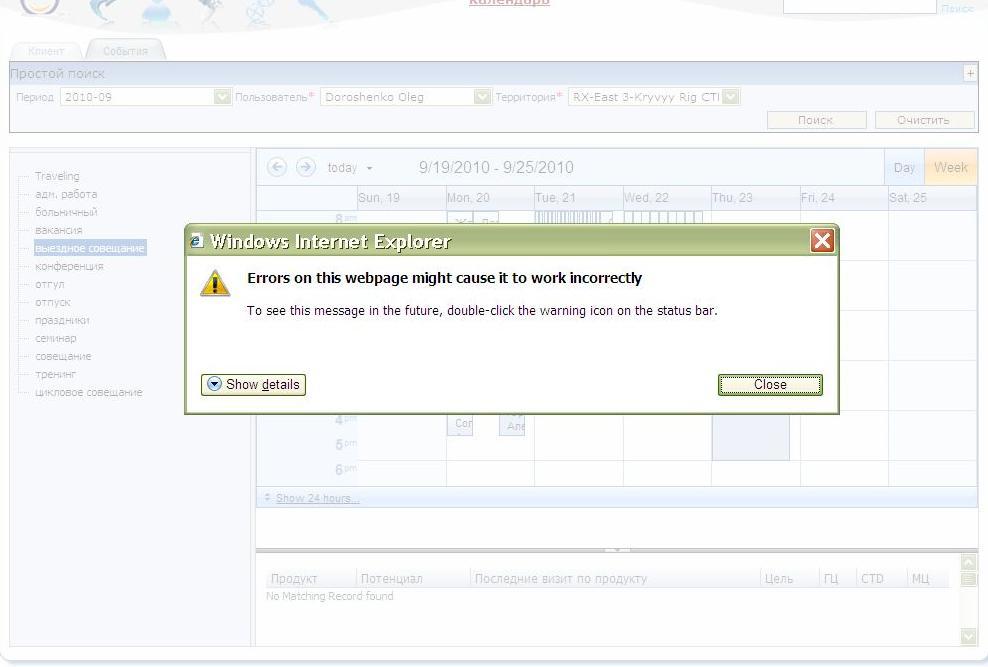Open the Клиент tab
This screenshot has width=988, height=667.
[46, 51]
